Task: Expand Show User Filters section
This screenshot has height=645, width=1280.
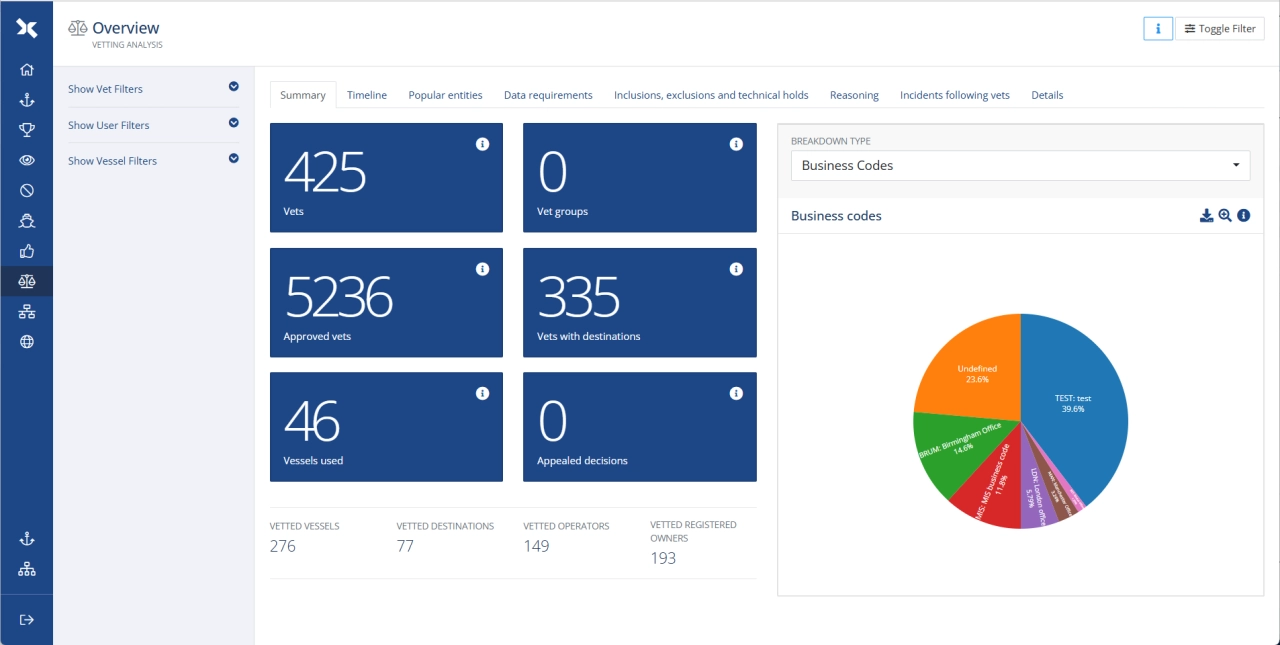Action: (x=234, y=123)
